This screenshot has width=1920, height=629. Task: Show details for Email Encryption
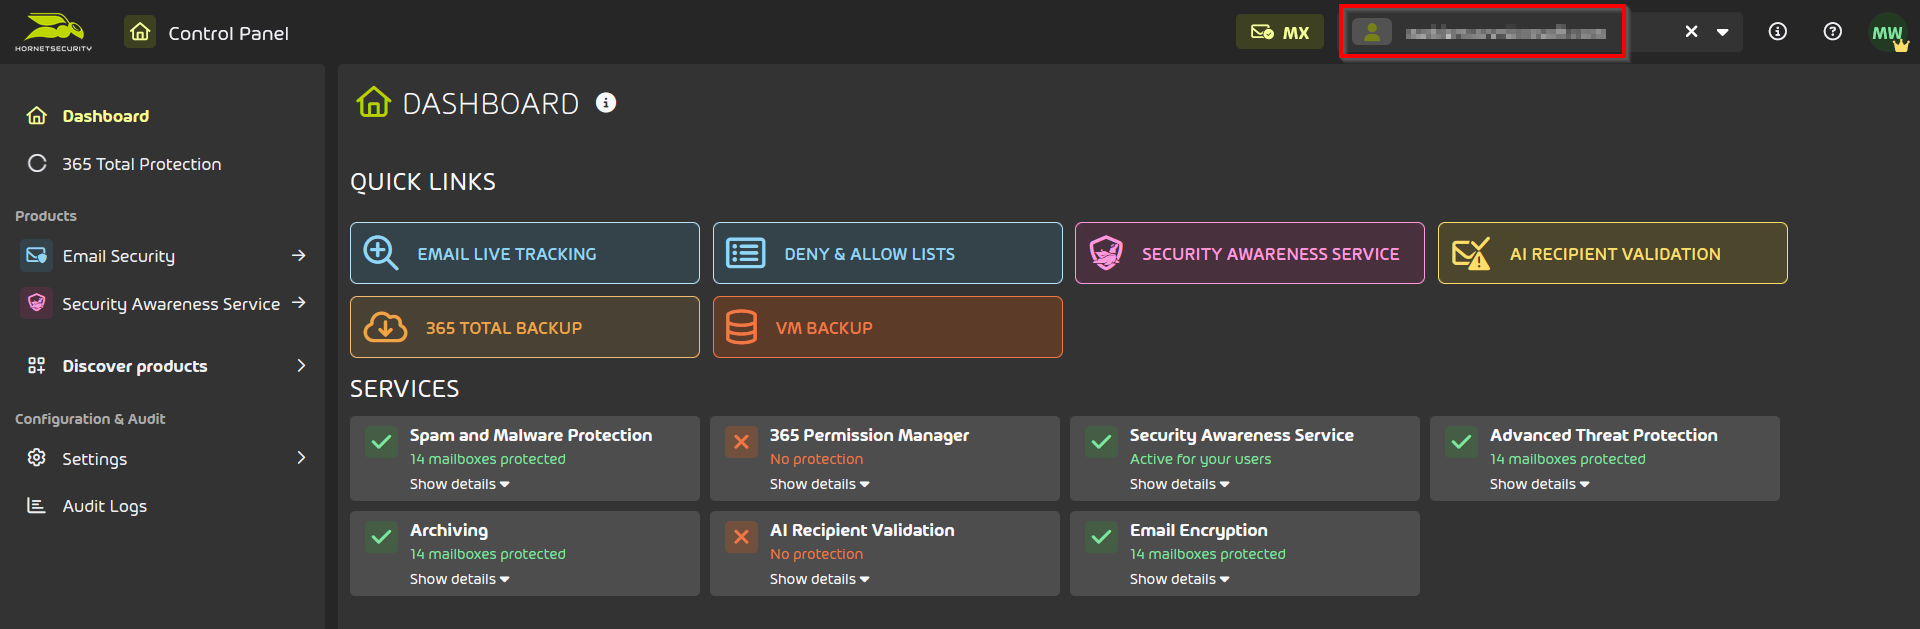click(1179, 579)
